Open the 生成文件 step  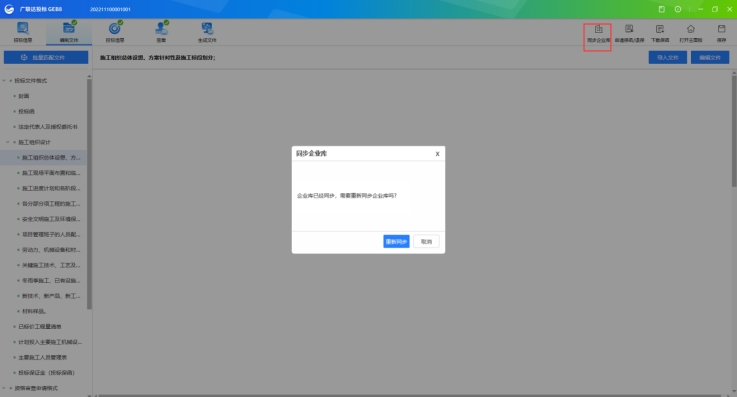pyautogui.click(x=207, y=32)
